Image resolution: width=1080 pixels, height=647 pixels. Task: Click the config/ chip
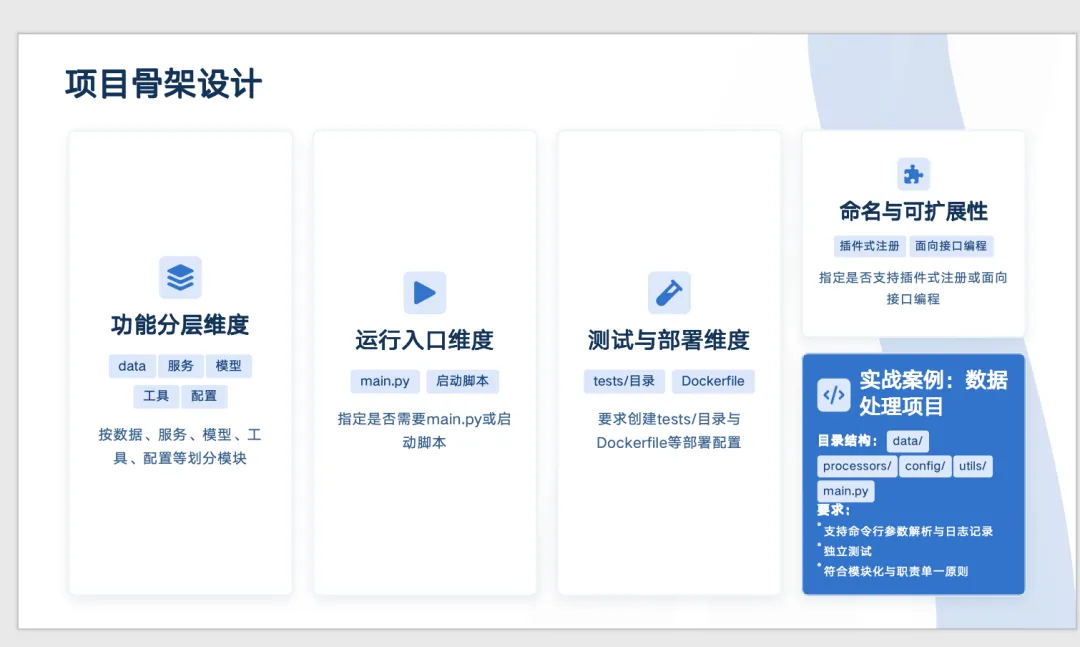point(925,466)
